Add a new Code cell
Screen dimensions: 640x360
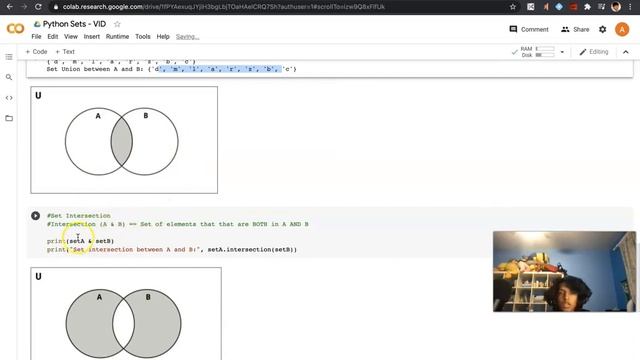[x=36, y=51]
